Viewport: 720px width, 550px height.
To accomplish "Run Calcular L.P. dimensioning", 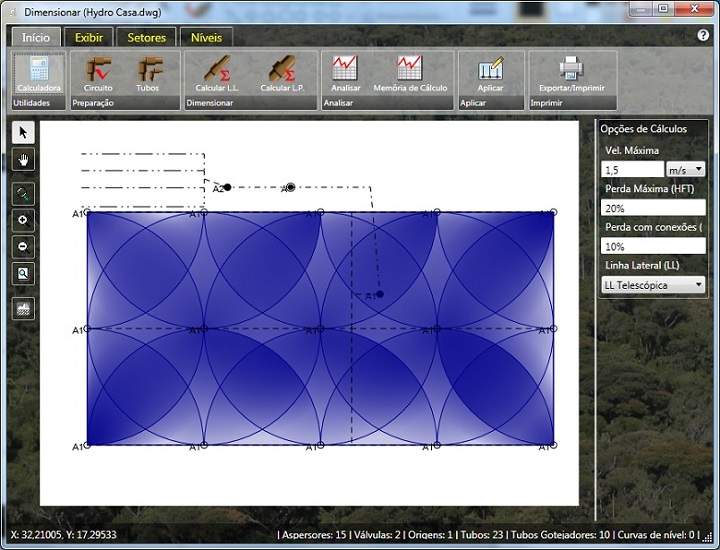I will tap(282, 73).
